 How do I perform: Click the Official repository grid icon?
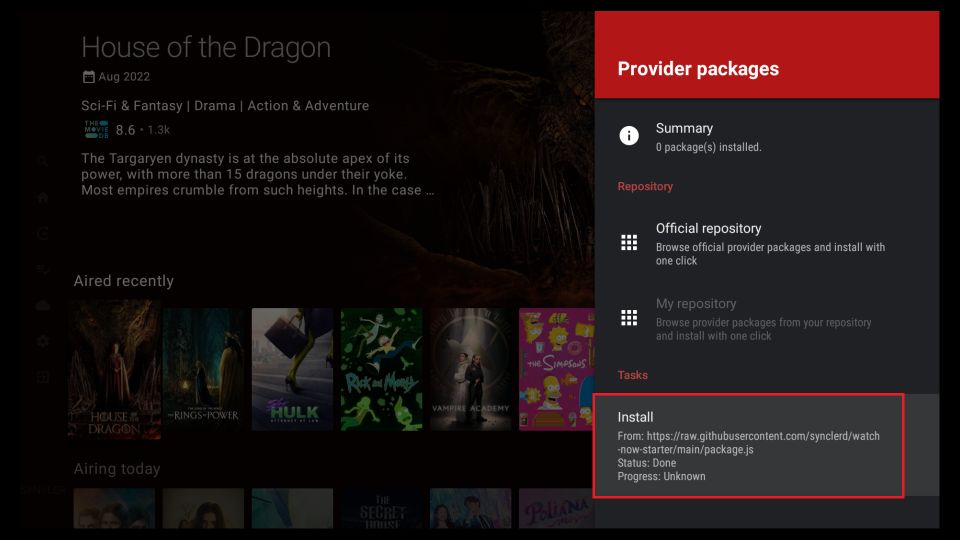(629, 242)
